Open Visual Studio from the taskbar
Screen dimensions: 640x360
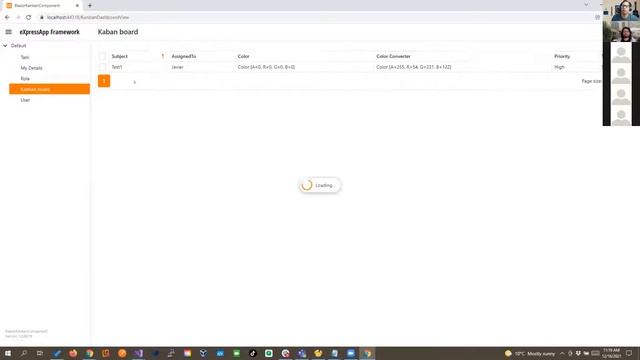[138, 353]
